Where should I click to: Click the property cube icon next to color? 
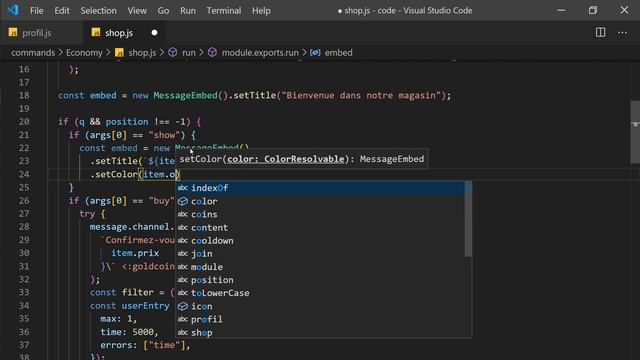[183, 201]
